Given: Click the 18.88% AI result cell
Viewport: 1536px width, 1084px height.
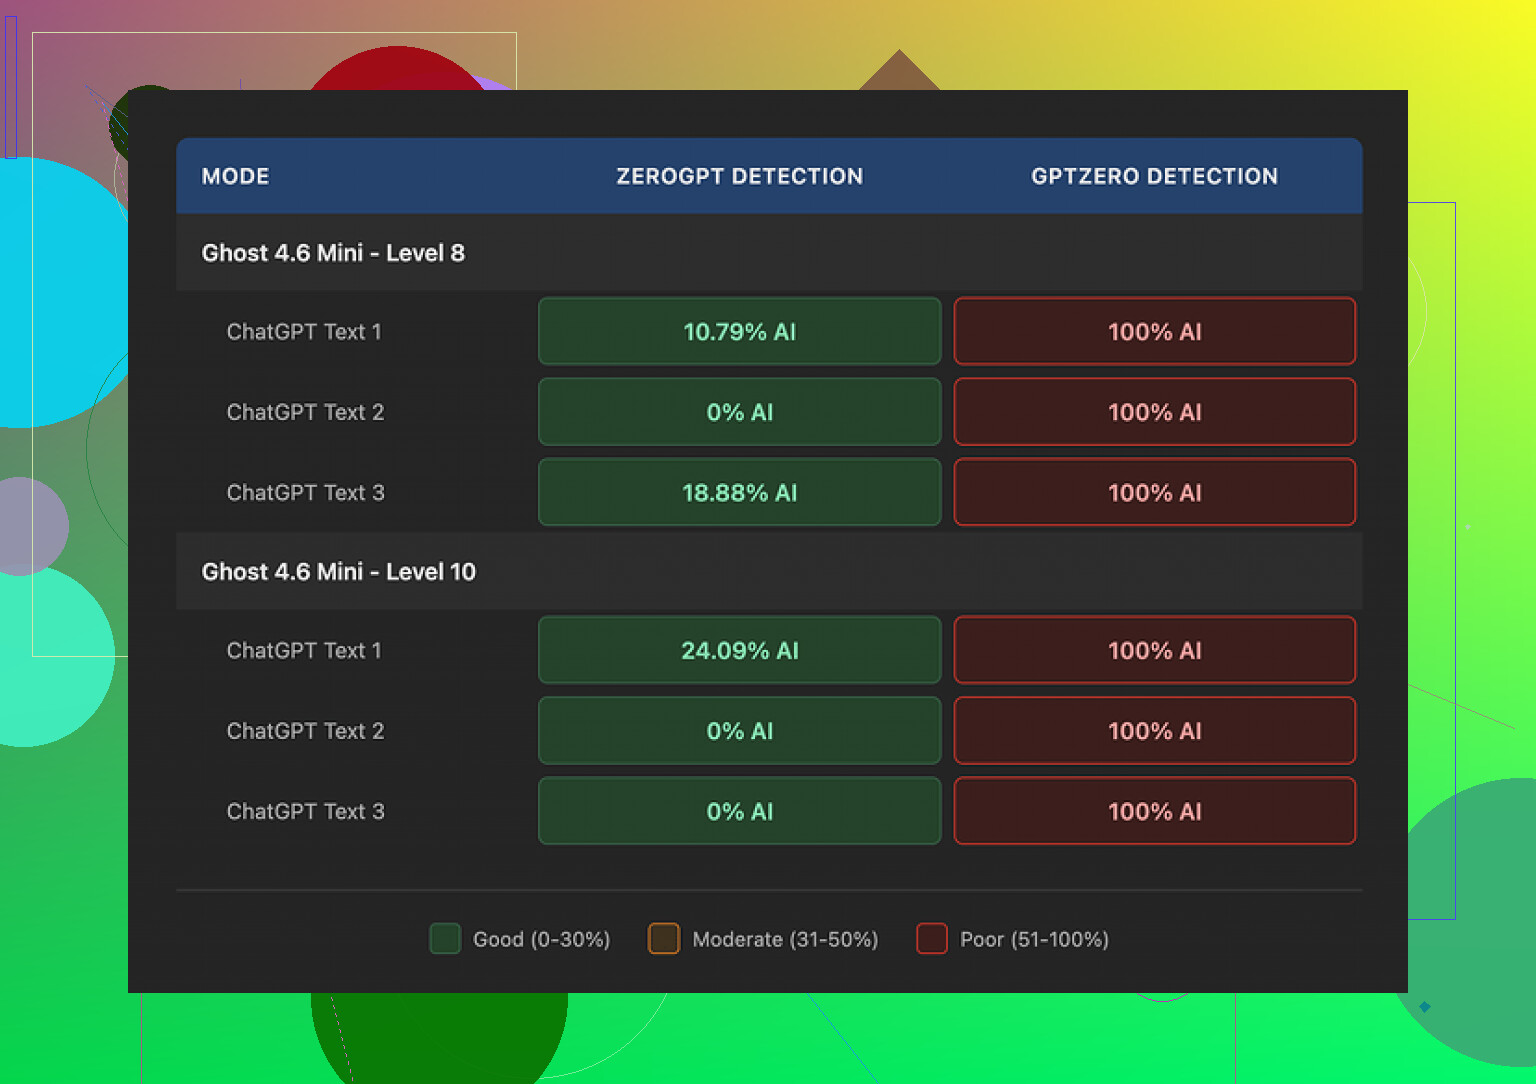Looking at the screenshot, I should tap(739, 493).
